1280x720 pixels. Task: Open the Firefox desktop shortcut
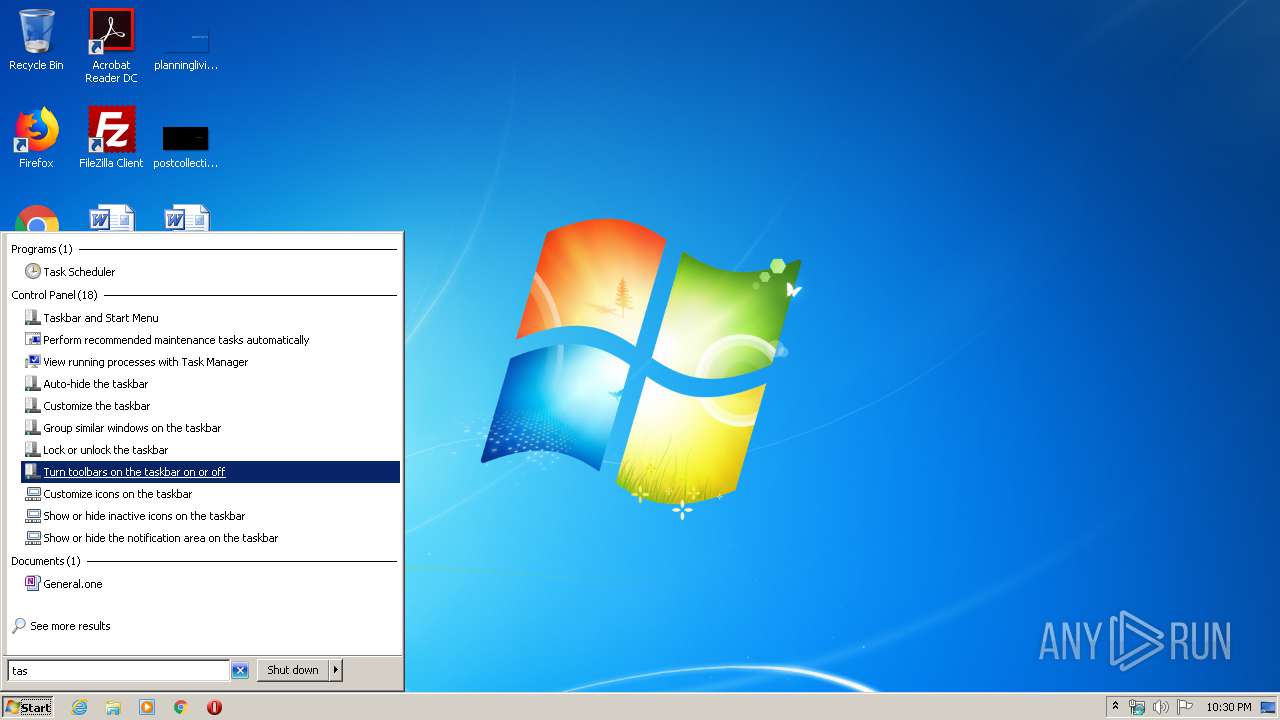[36, 138]
